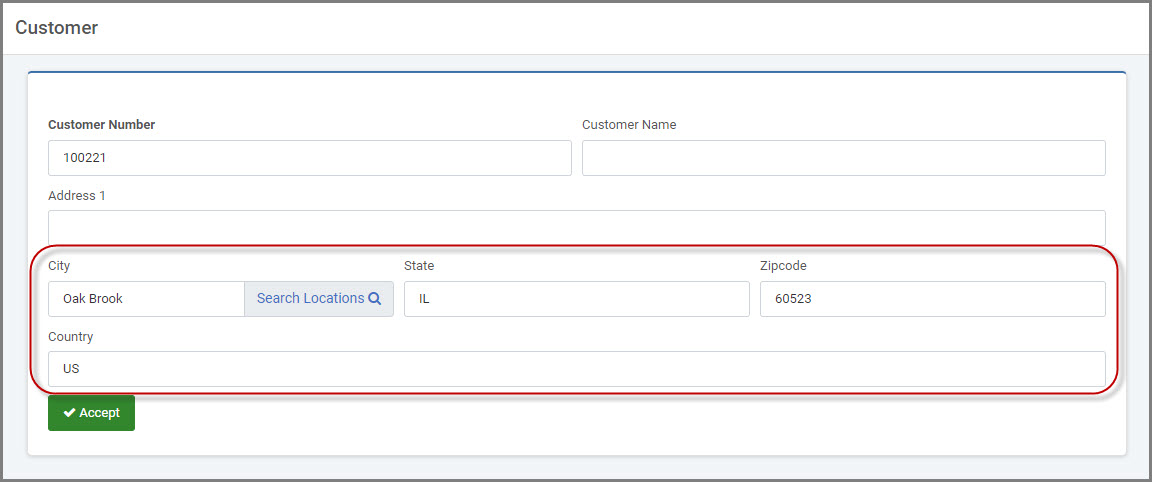Select the Country field containing US
The width and height of the screenshot is (1152, 482).
[577, 369]
